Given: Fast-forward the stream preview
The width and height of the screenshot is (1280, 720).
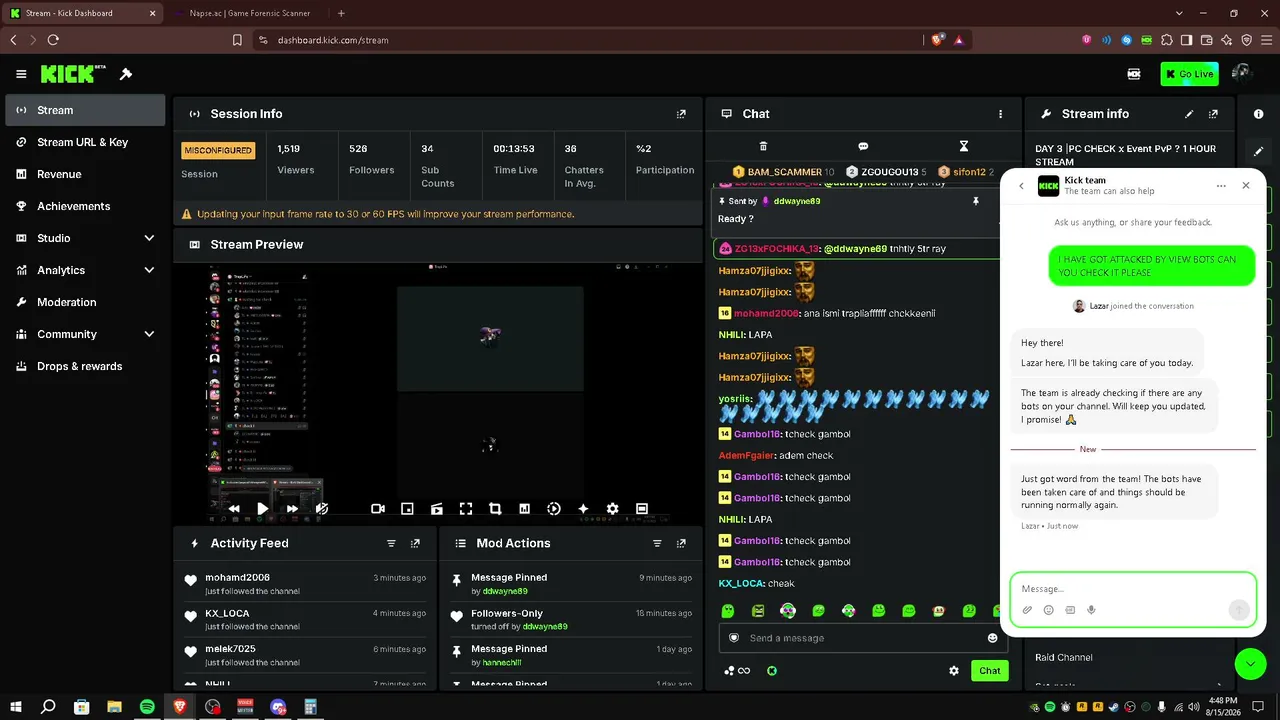Looking at the screenshot, I should click(292, 509).
